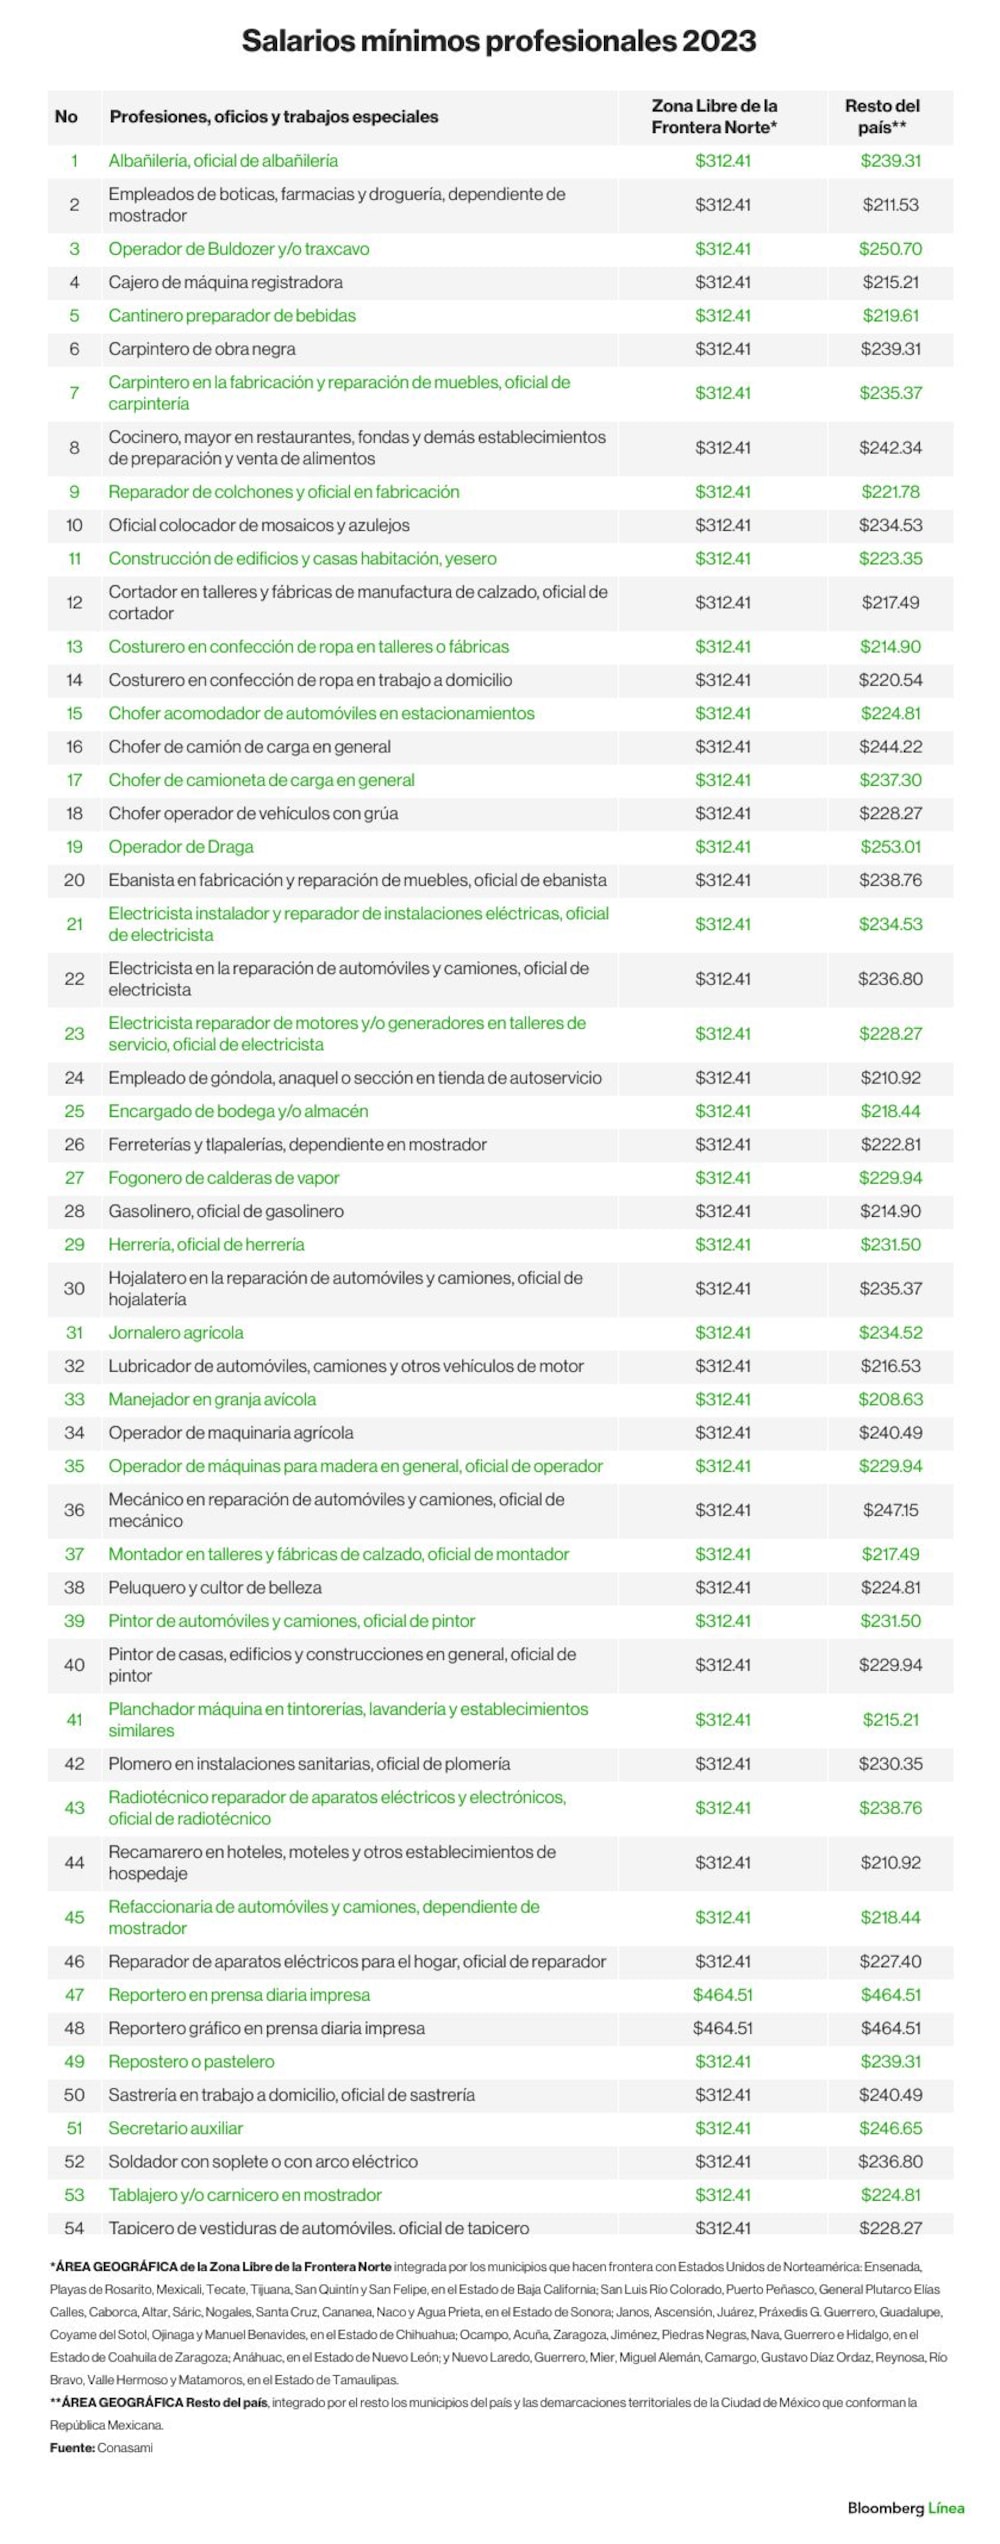The image size is (1000, 2544).
Task: Click the $250.70 salary value
Action: 890,248
